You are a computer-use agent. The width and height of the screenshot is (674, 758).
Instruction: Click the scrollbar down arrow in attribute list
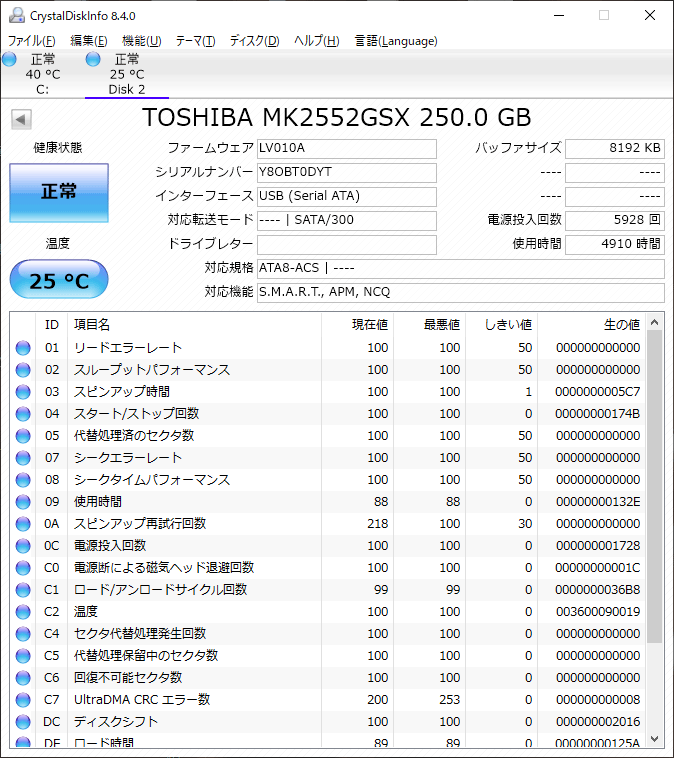655,739
